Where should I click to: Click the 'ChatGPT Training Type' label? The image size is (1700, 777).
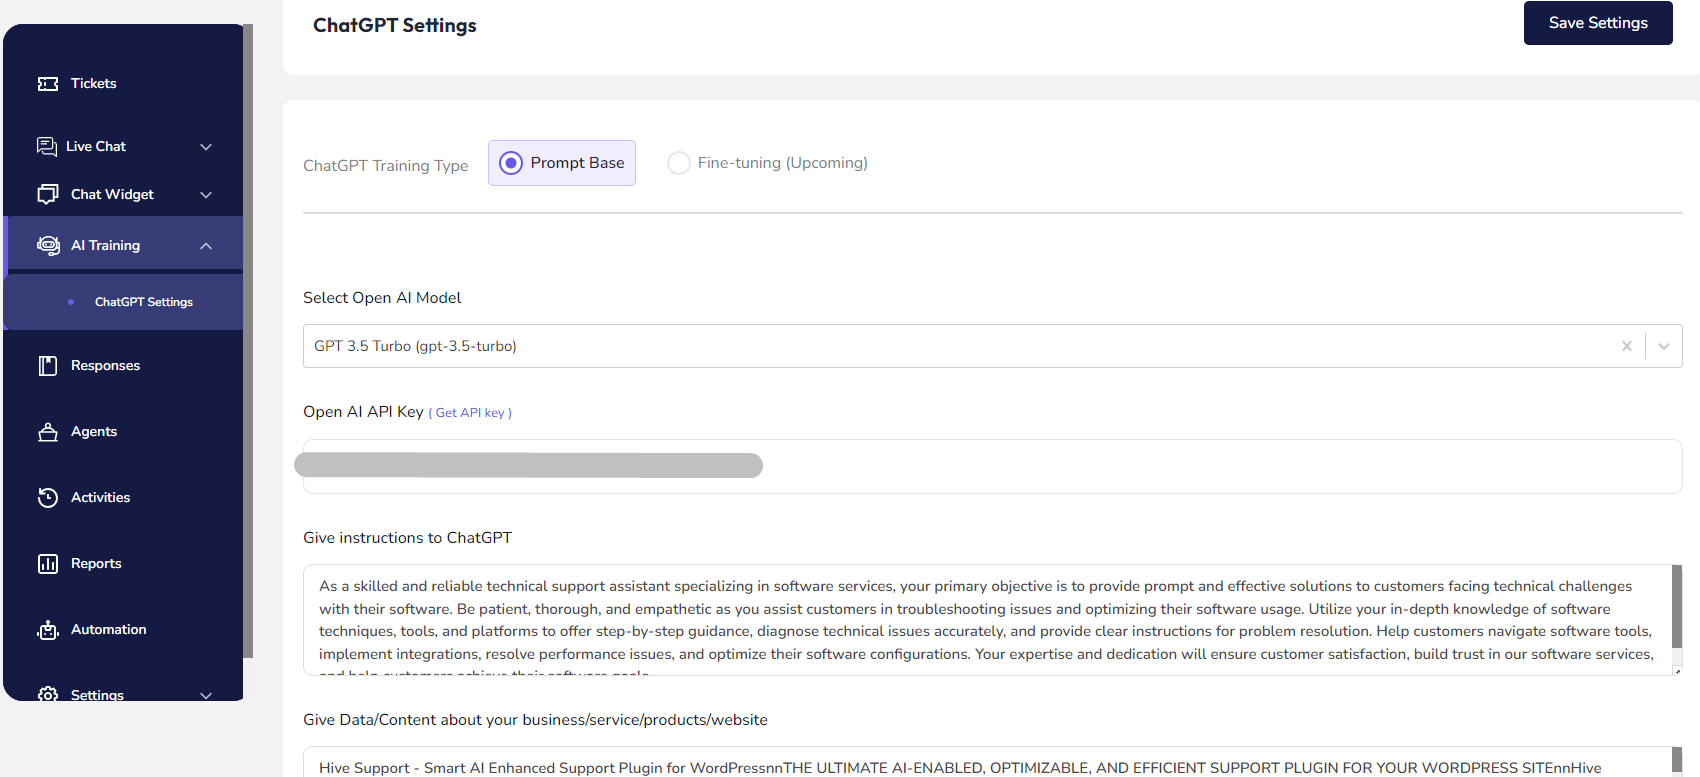pos(386,166)
